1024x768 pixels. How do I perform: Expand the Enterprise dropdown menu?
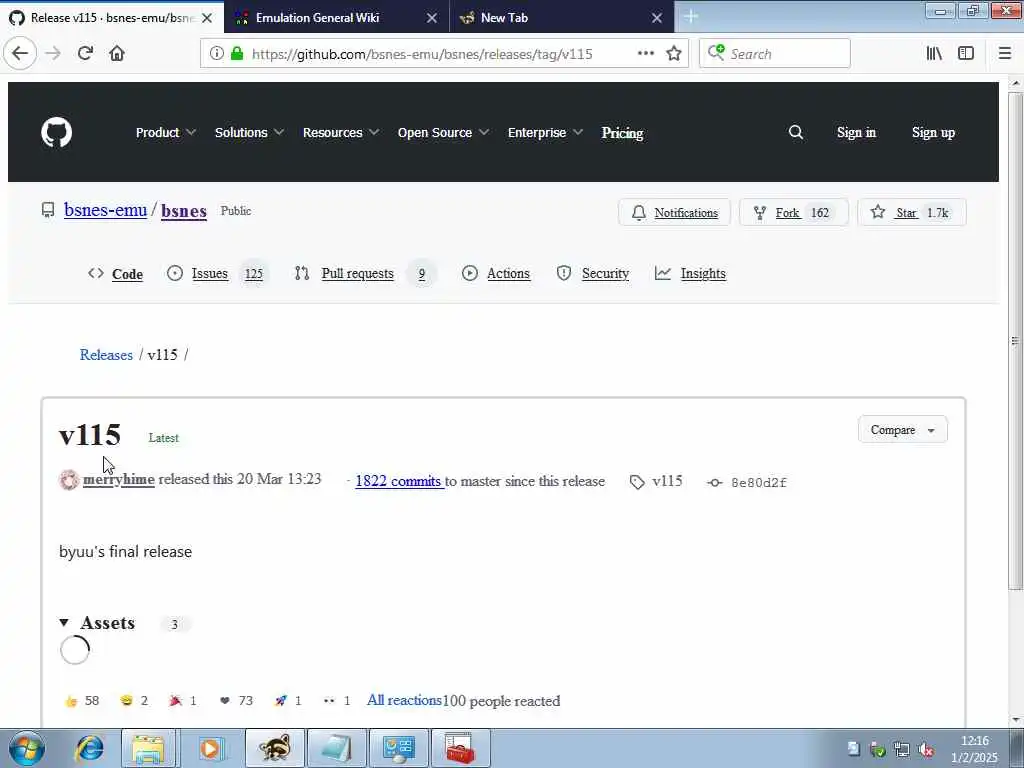[x=545, y=133]
